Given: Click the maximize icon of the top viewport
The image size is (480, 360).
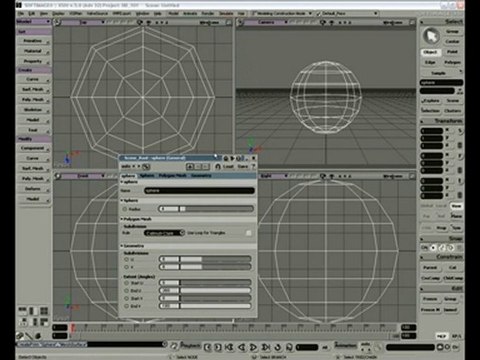Looking at the screenshot, I should click(x=229, y=22).
